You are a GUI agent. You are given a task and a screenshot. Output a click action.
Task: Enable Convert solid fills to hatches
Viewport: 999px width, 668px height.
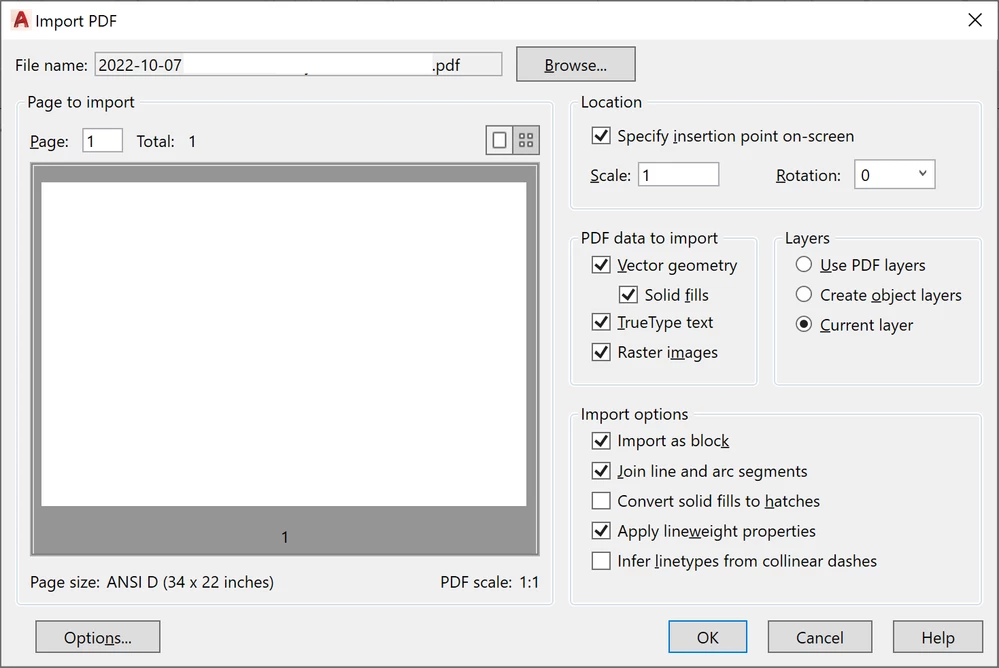601,501
